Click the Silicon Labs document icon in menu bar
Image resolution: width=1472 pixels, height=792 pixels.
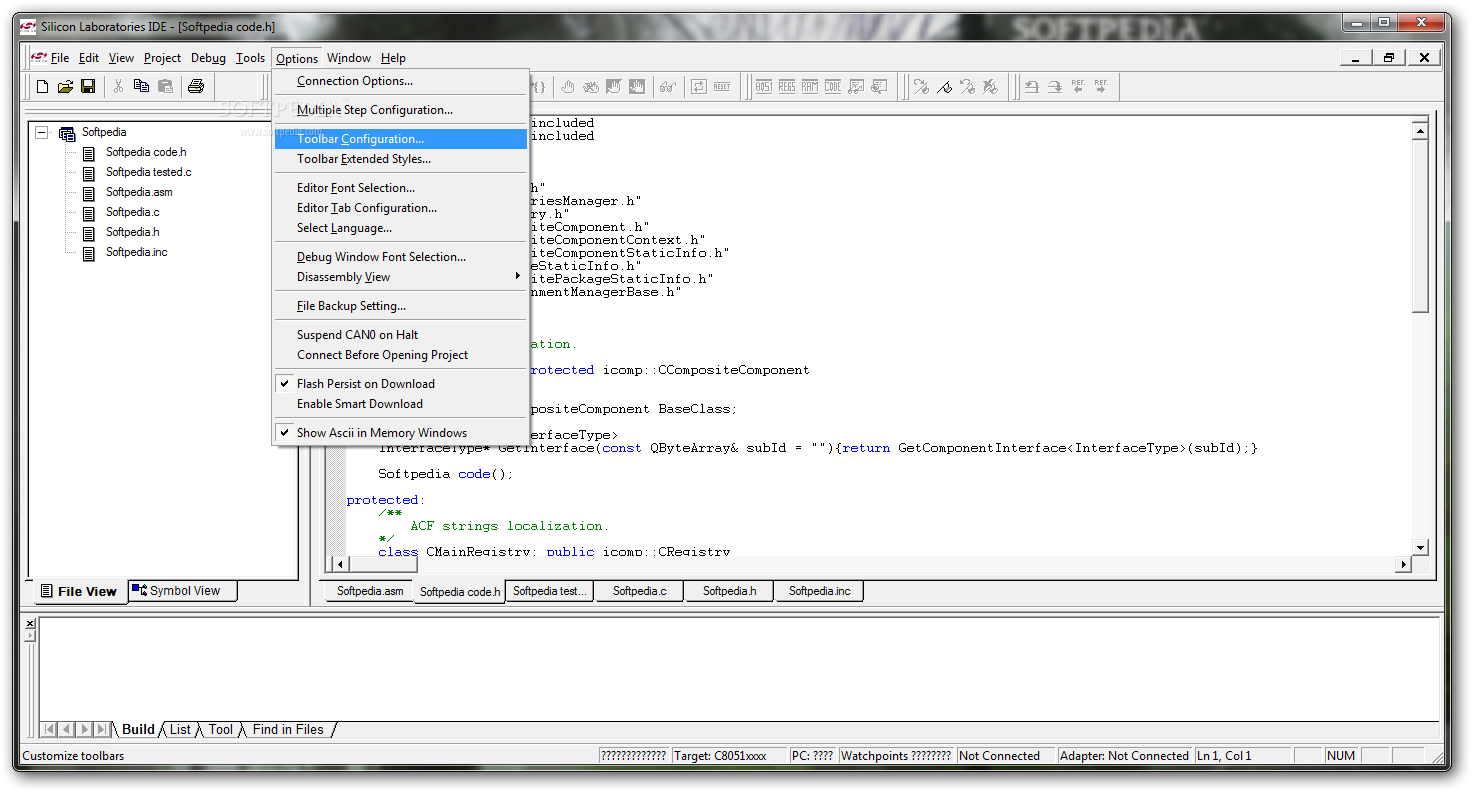coord(39,57)
